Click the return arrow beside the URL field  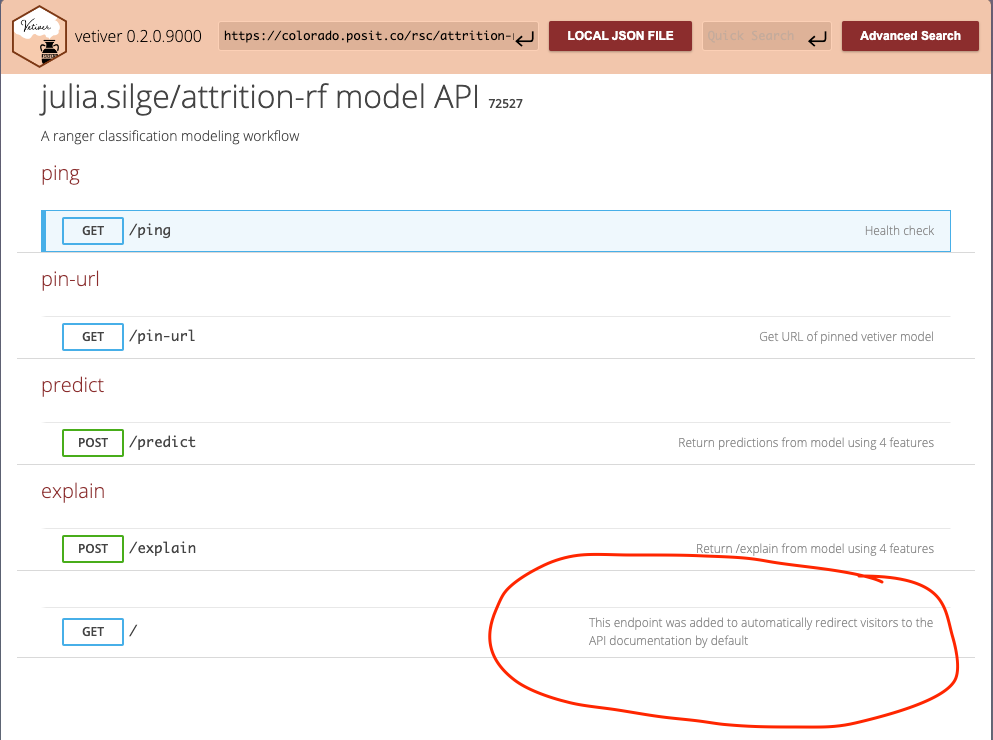(x=524, y=38)
